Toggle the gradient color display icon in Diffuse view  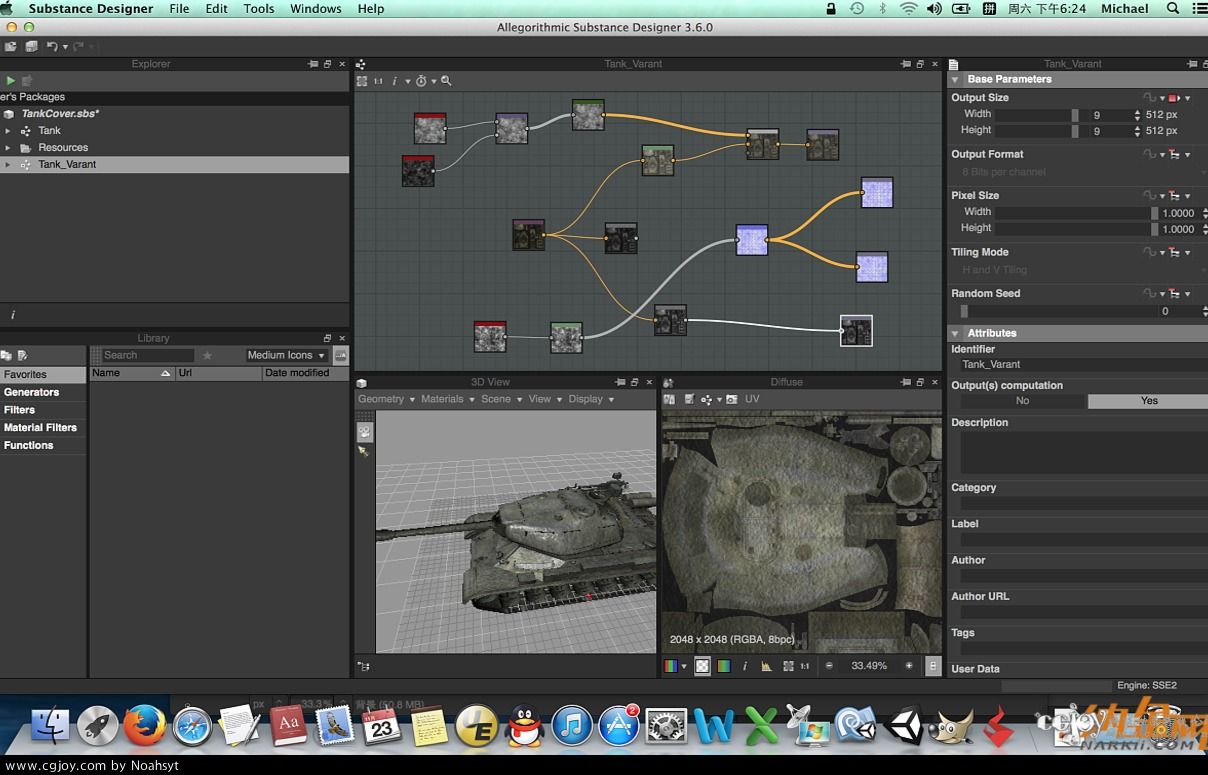point(724,666)
